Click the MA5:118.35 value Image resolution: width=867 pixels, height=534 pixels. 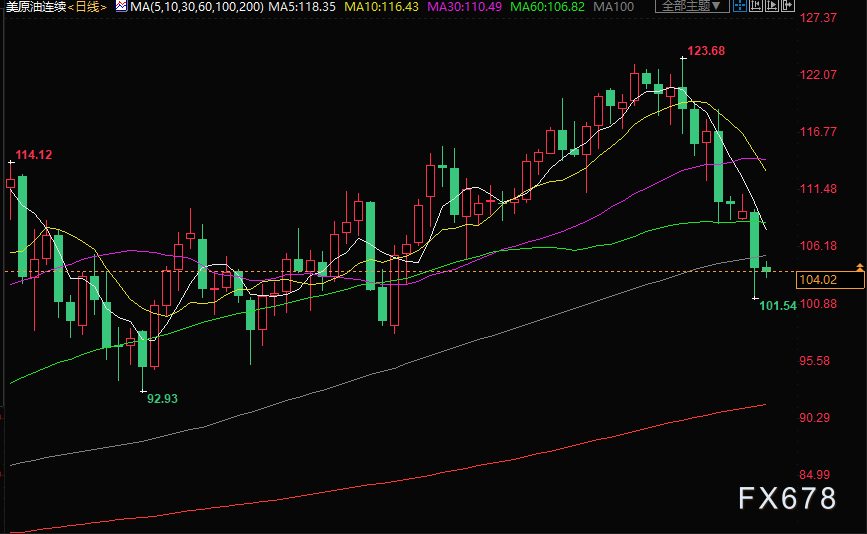302,7
